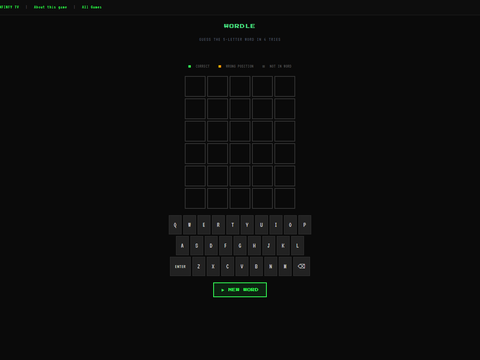The height and width of the screenshot is (360, 480).
Task: Tap the U key
Action: click(261, 225)
